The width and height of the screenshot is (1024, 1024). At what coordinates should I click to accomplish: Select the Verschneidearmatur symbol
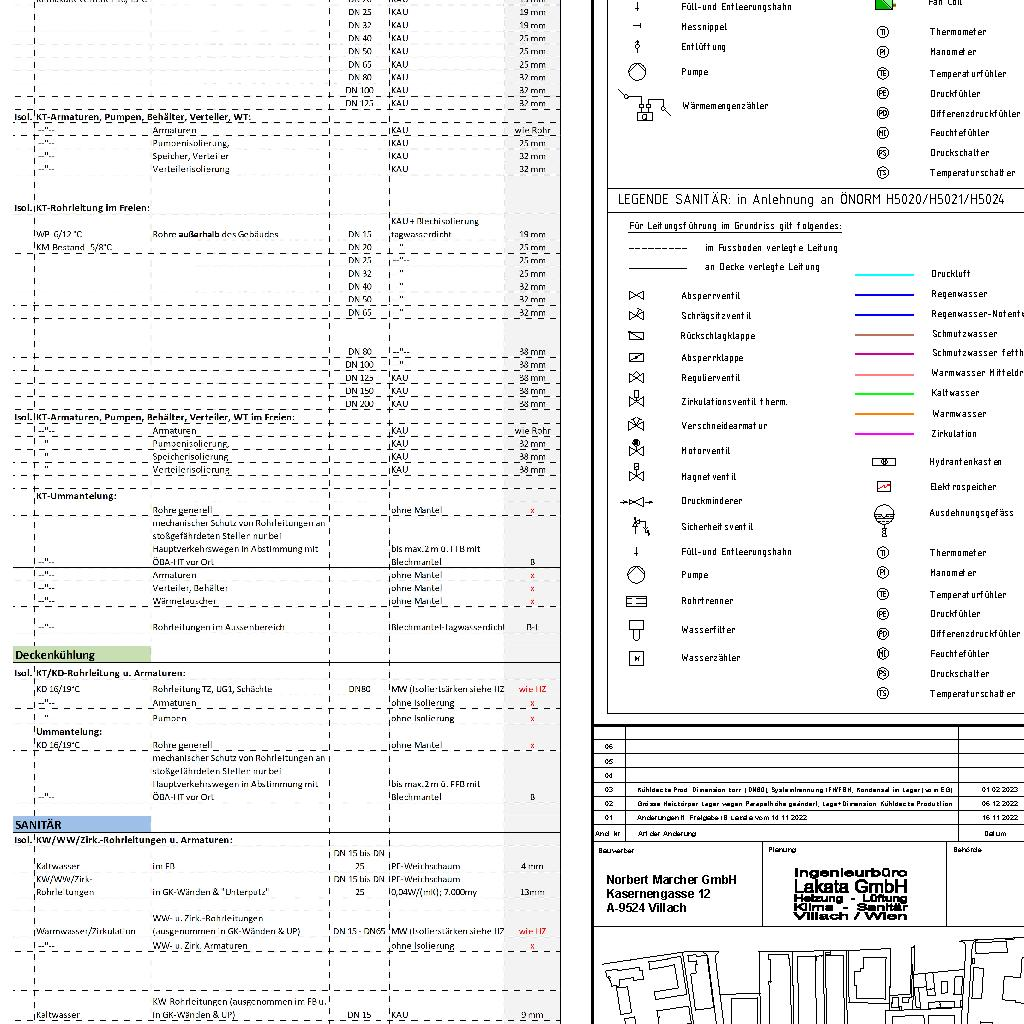(636, 424)
